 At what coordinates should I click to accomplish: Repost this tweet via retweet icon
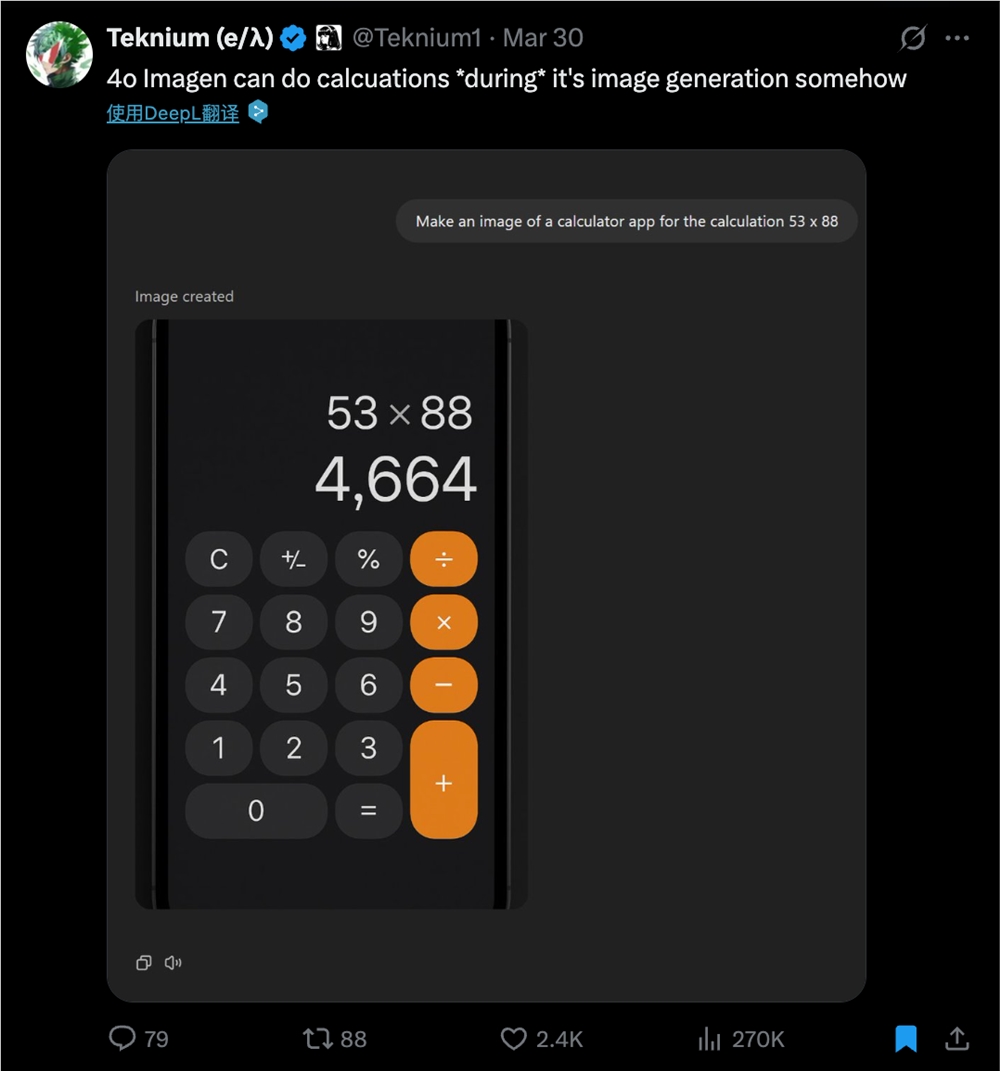pyautogui.click(x=318, y=1039)
